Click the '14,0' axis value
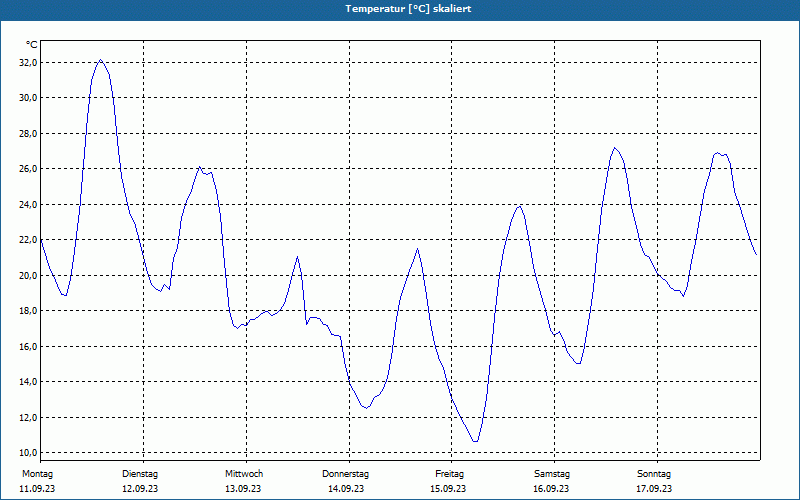Viewport: 800px width, 500px height. click(29, 382)
